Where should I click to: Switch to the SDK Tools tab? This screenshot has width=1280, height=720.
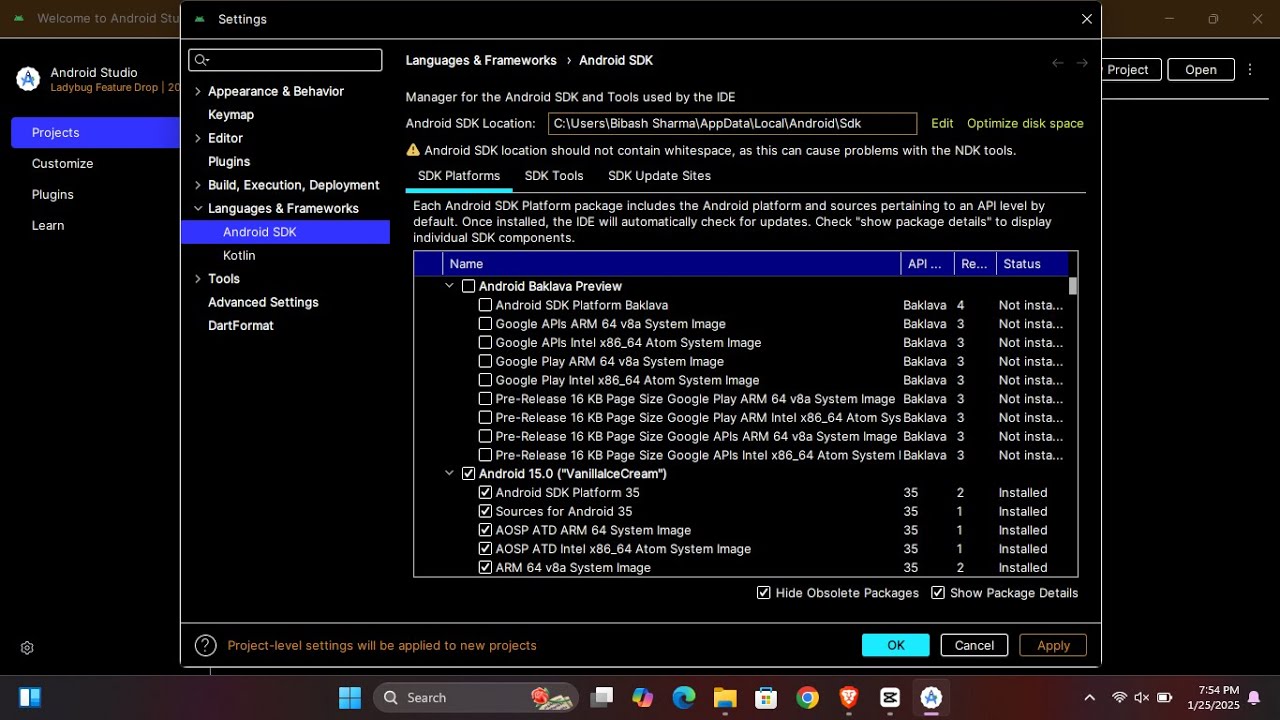pyautogui.click(x=554, y=176)
